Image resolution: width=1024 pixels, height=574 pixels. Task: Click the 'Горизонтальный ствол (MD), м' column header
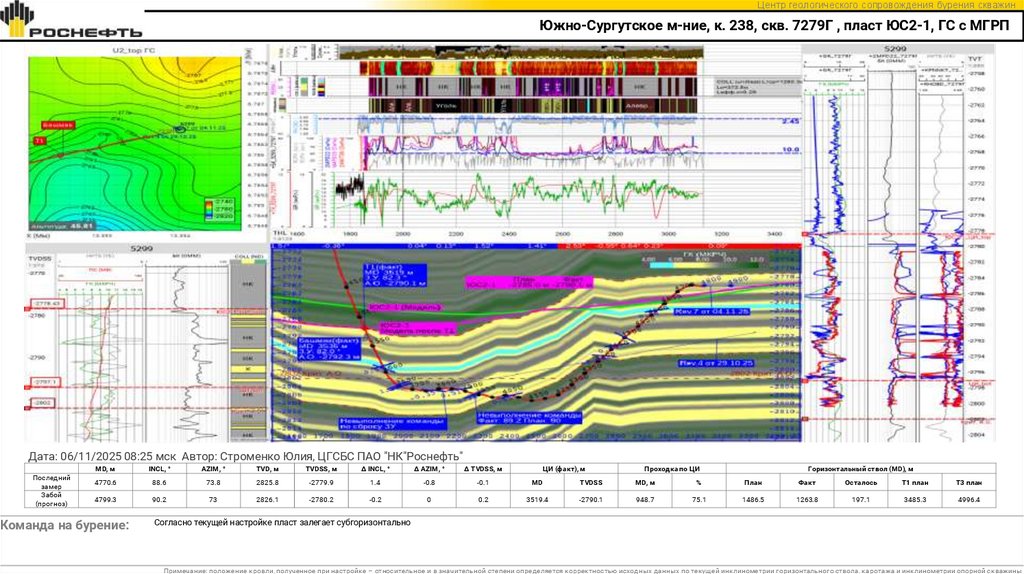coord(861,469)
